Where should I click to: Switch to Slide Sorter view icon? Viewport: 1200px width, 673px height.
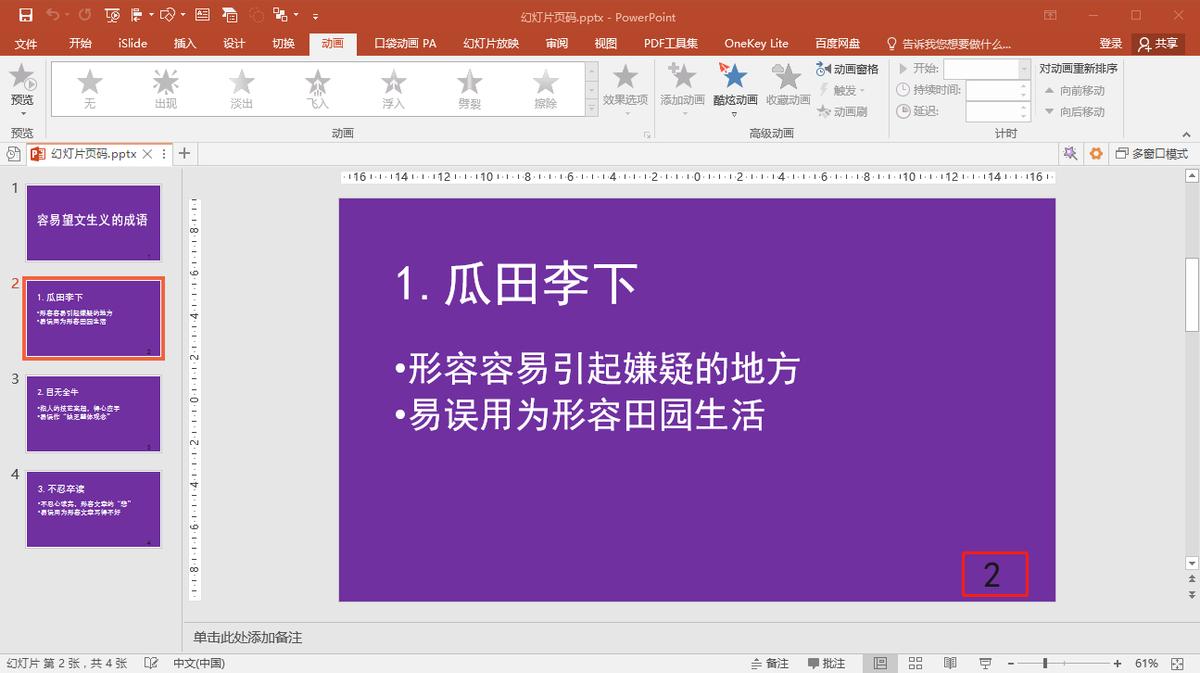coord(915,663)
